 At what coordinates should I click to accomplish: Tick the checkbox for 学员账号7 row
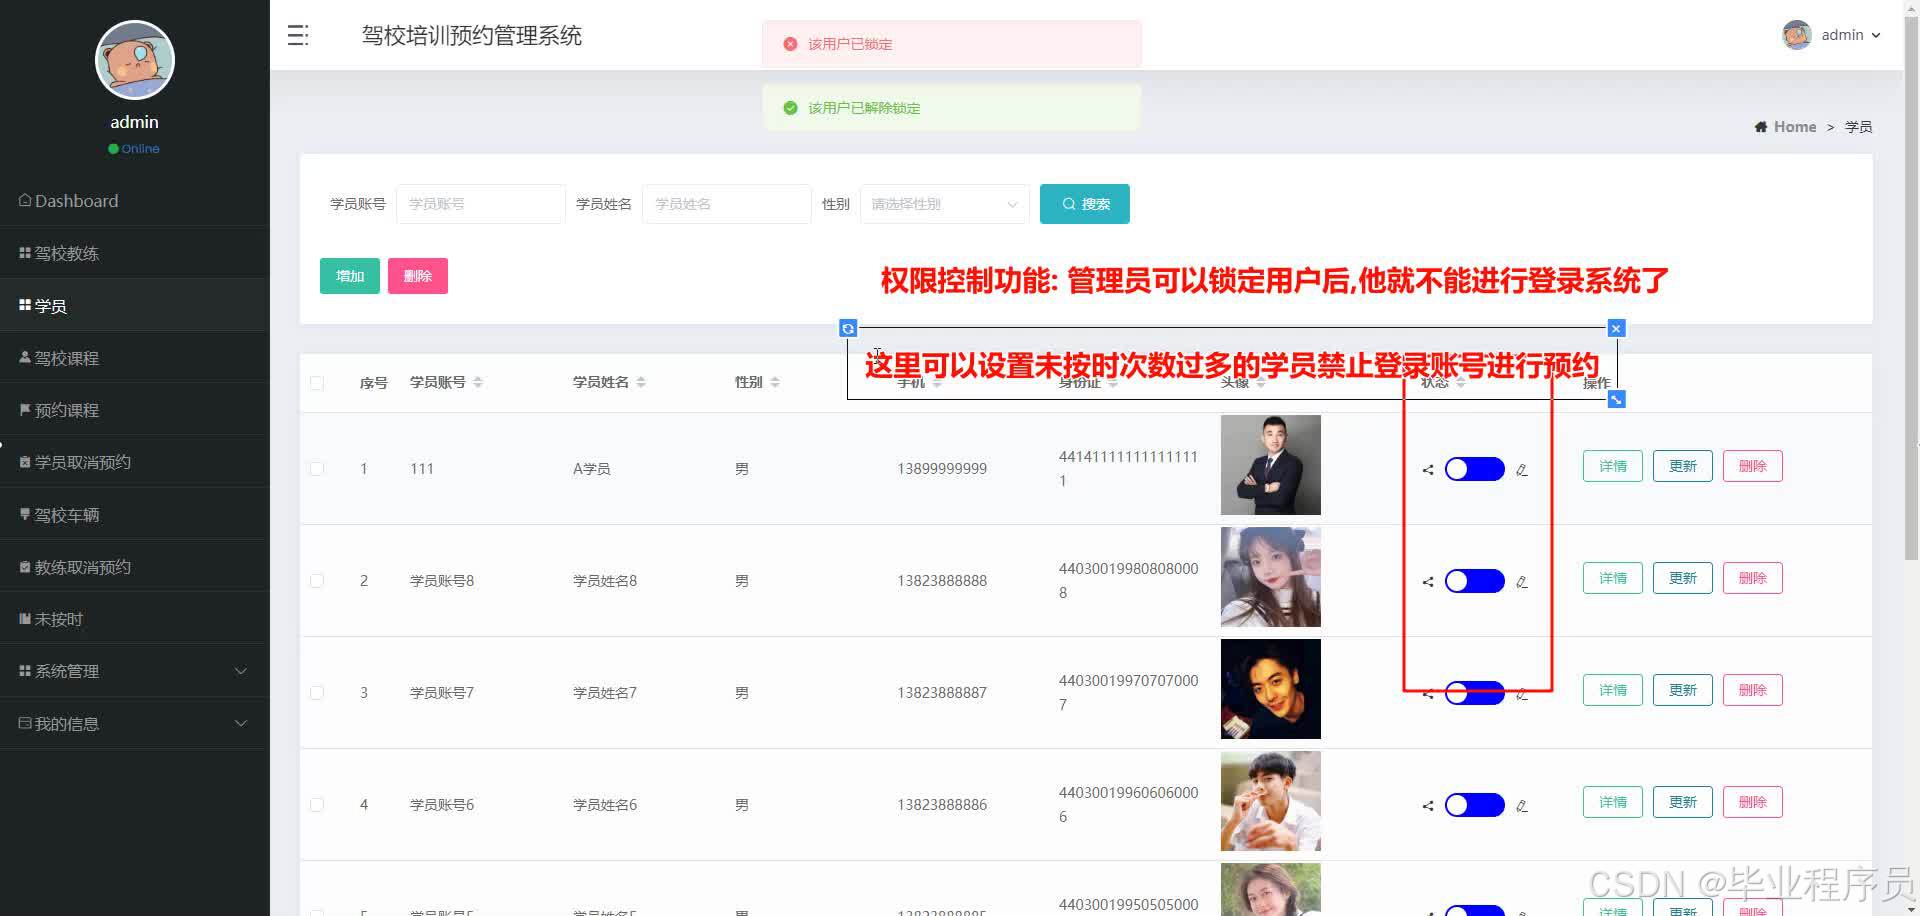click(317, 693)
